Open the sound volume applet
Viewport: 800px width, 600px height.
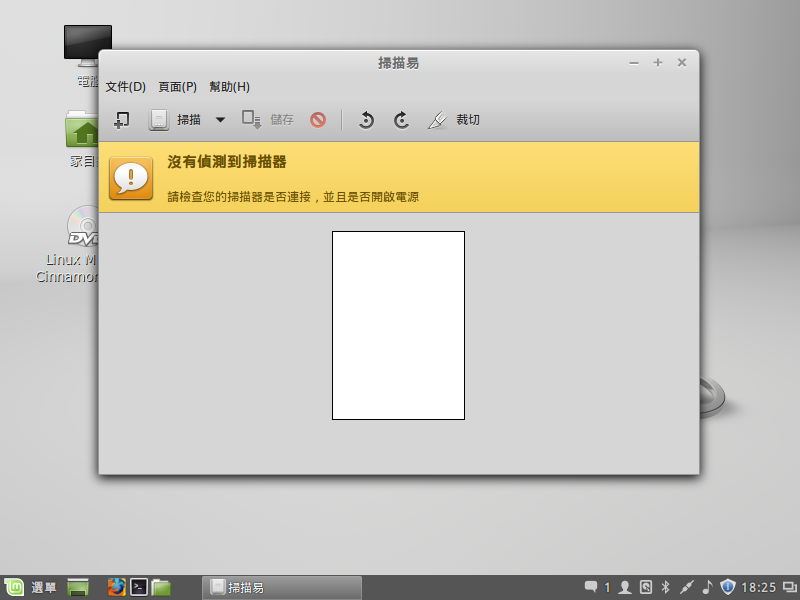(707, 587)
